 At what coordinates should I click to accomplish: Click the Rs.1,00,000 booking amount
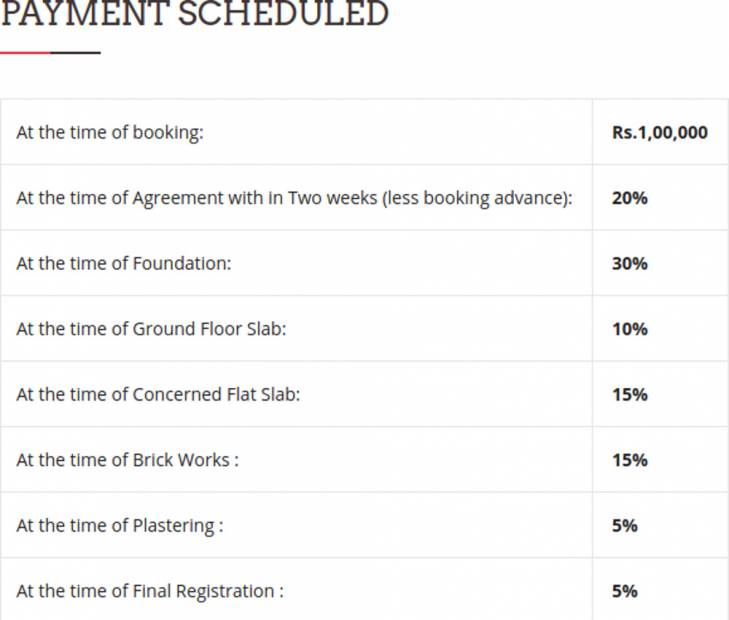pos(660,132)
